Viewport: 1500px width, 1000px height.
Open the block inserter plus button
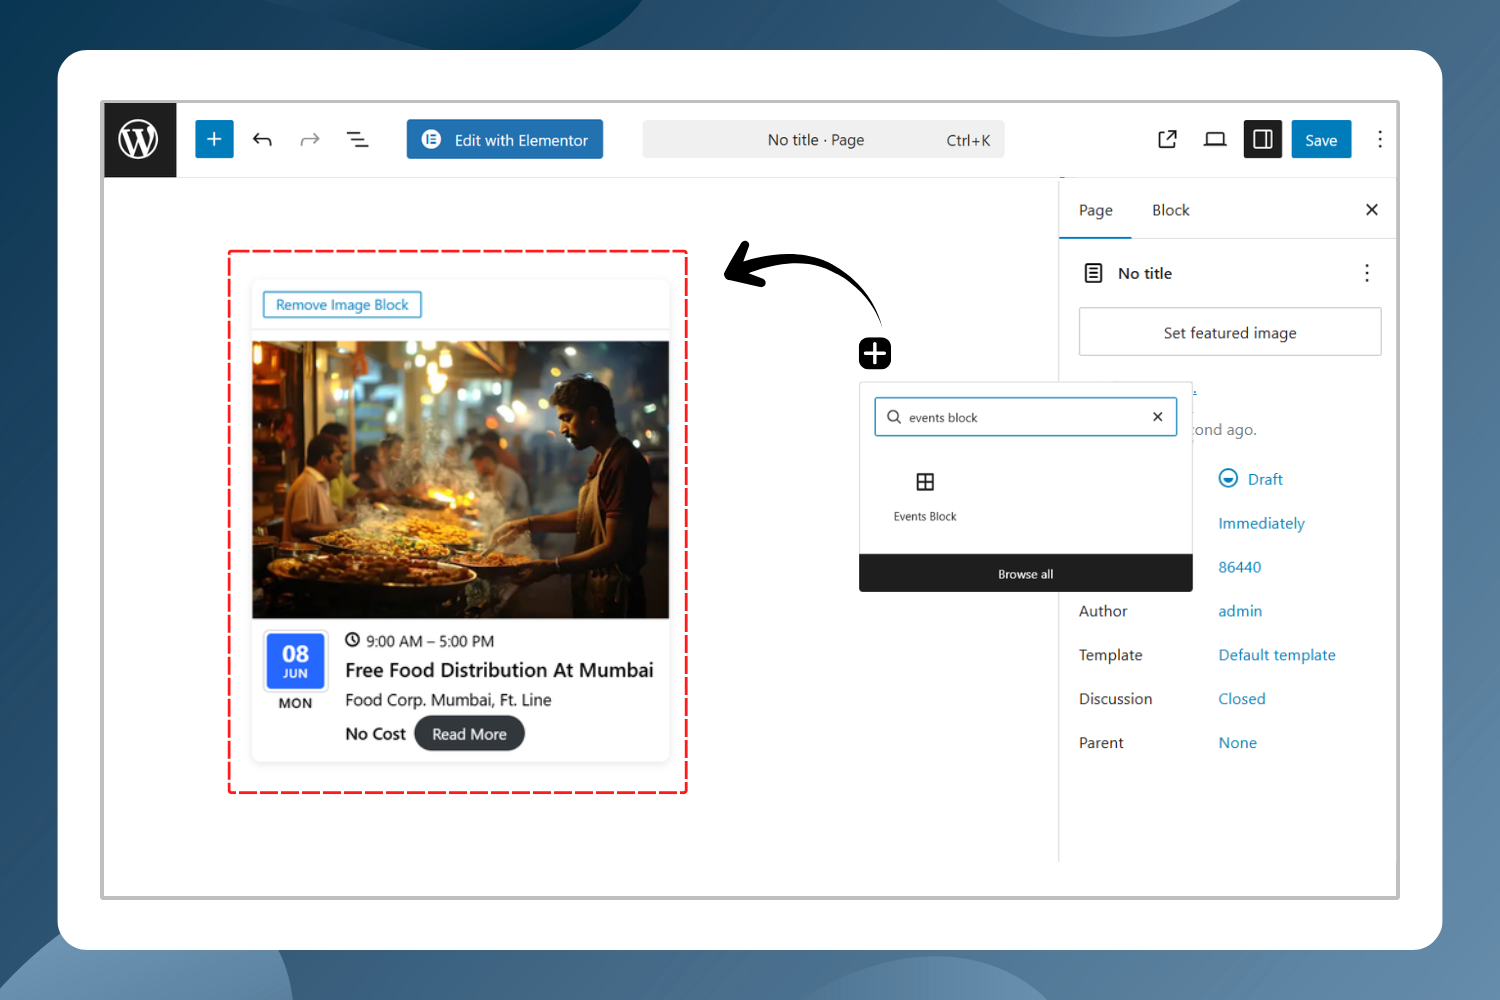point(214,140)
